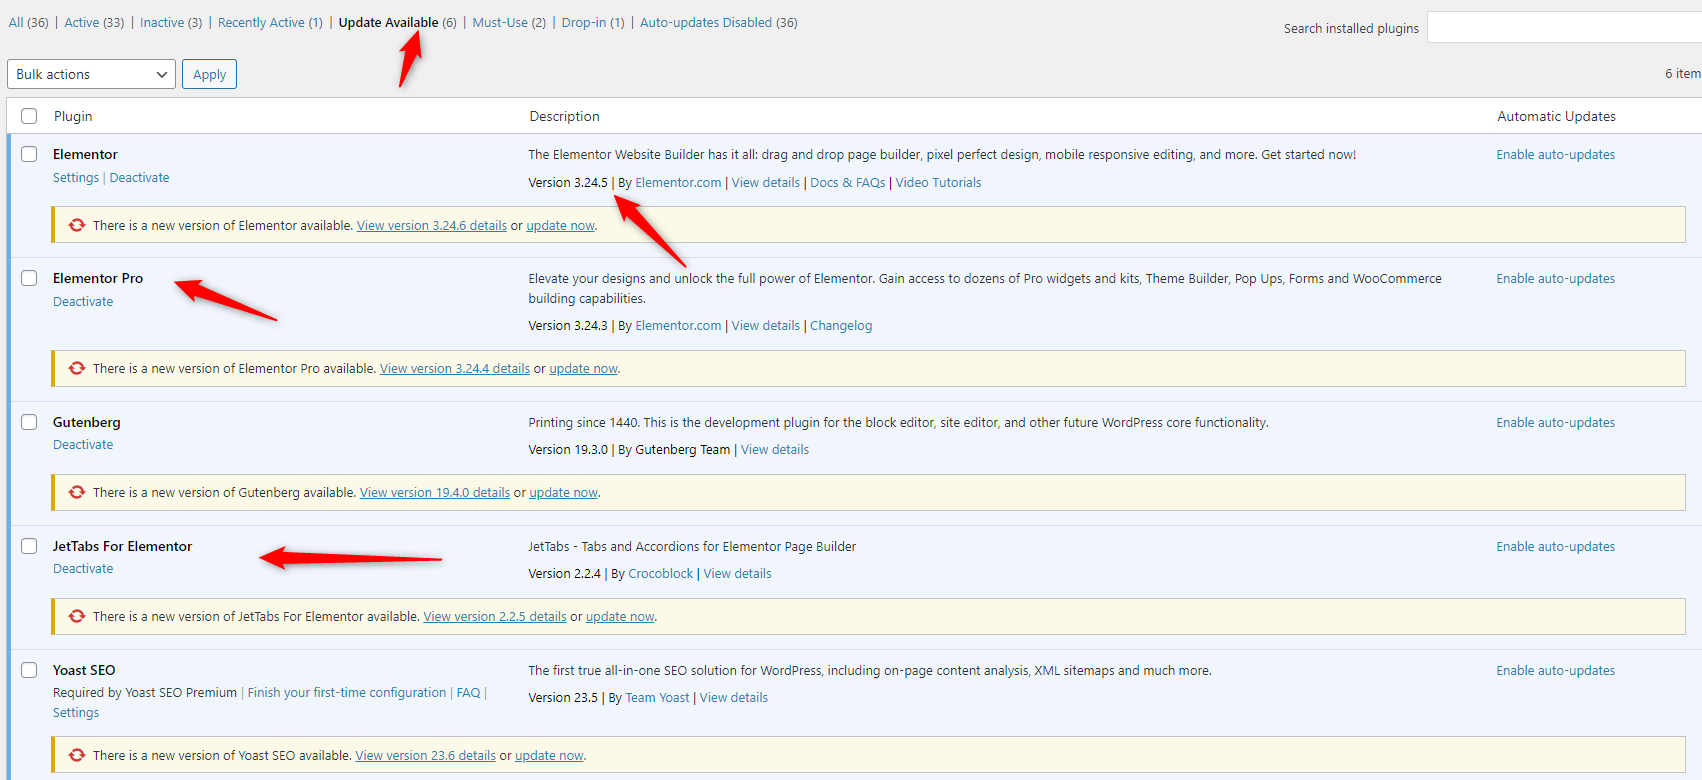Enable auto-updates for Gutenberg
Screen dimensions: 1702x780
pos(1555,422)
